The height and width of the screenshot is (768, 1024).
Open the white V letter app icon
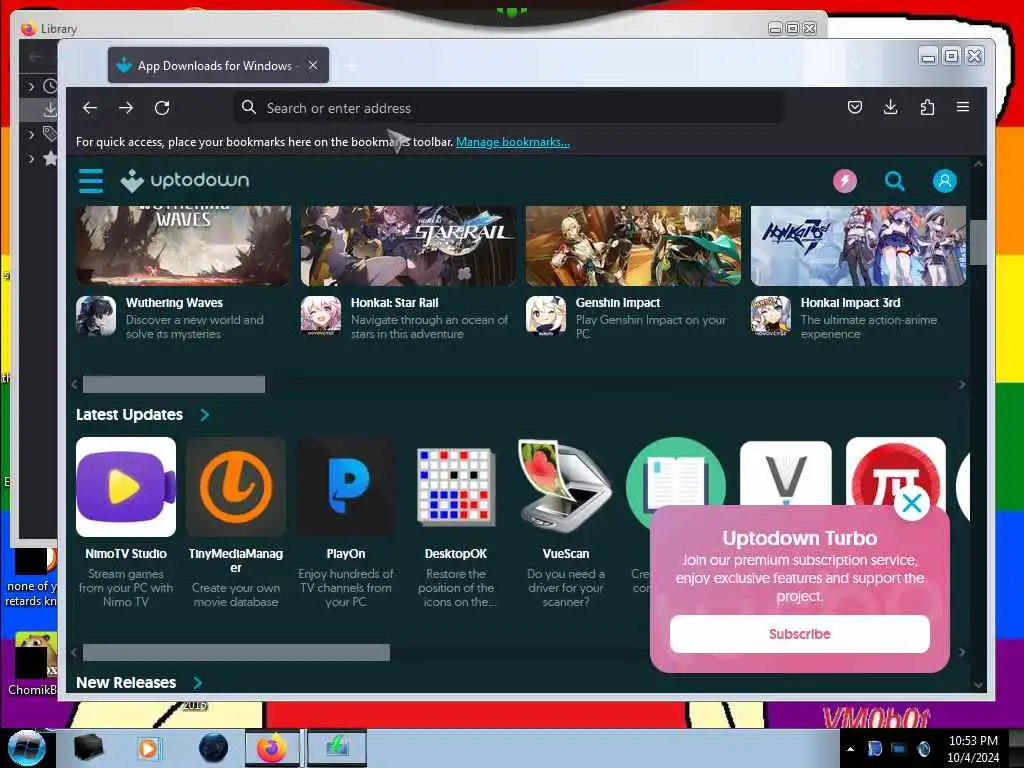coord(786,472)
